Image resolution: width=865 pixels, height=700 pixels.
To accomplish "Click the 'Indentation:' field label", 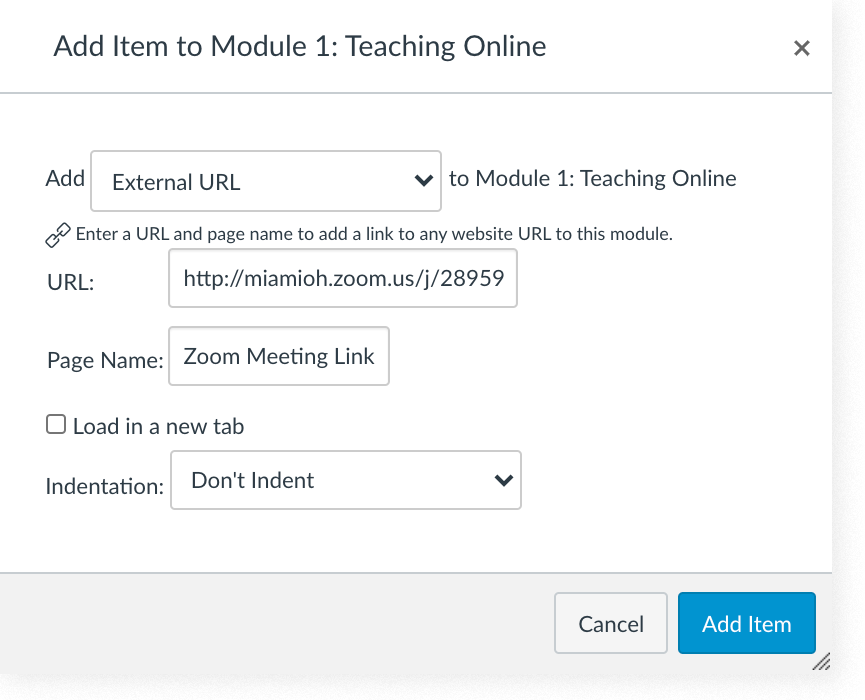I will coord(104,487).
